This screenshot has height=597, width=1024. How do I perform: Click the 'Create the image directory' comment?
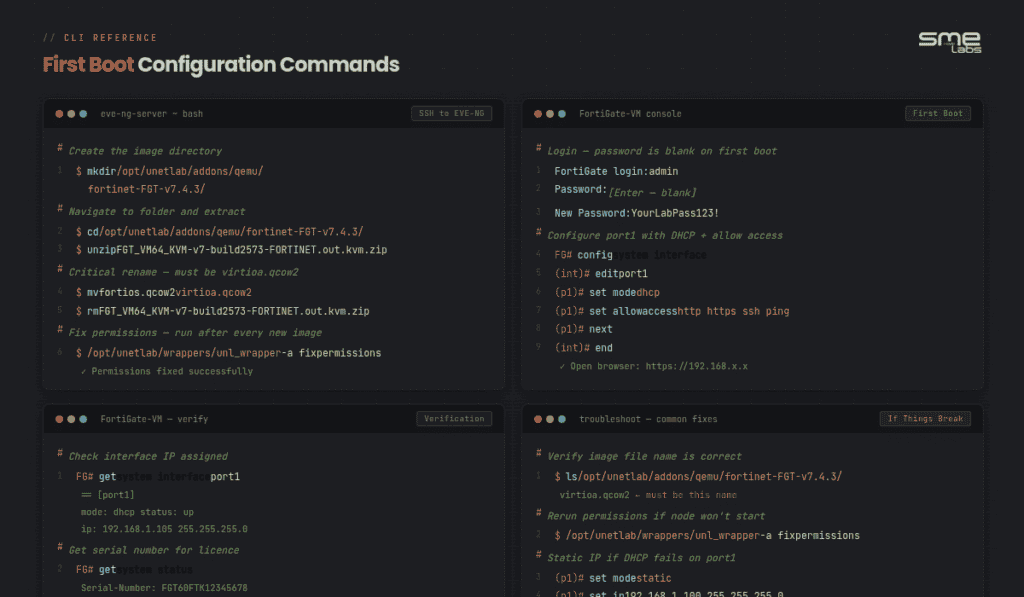point(145,151)
